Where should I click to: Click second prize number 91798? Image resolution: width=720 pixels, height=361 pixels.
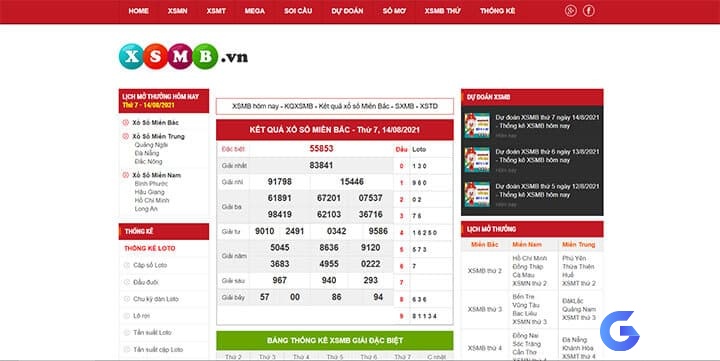pyautogui.click(x=280, y=182)
